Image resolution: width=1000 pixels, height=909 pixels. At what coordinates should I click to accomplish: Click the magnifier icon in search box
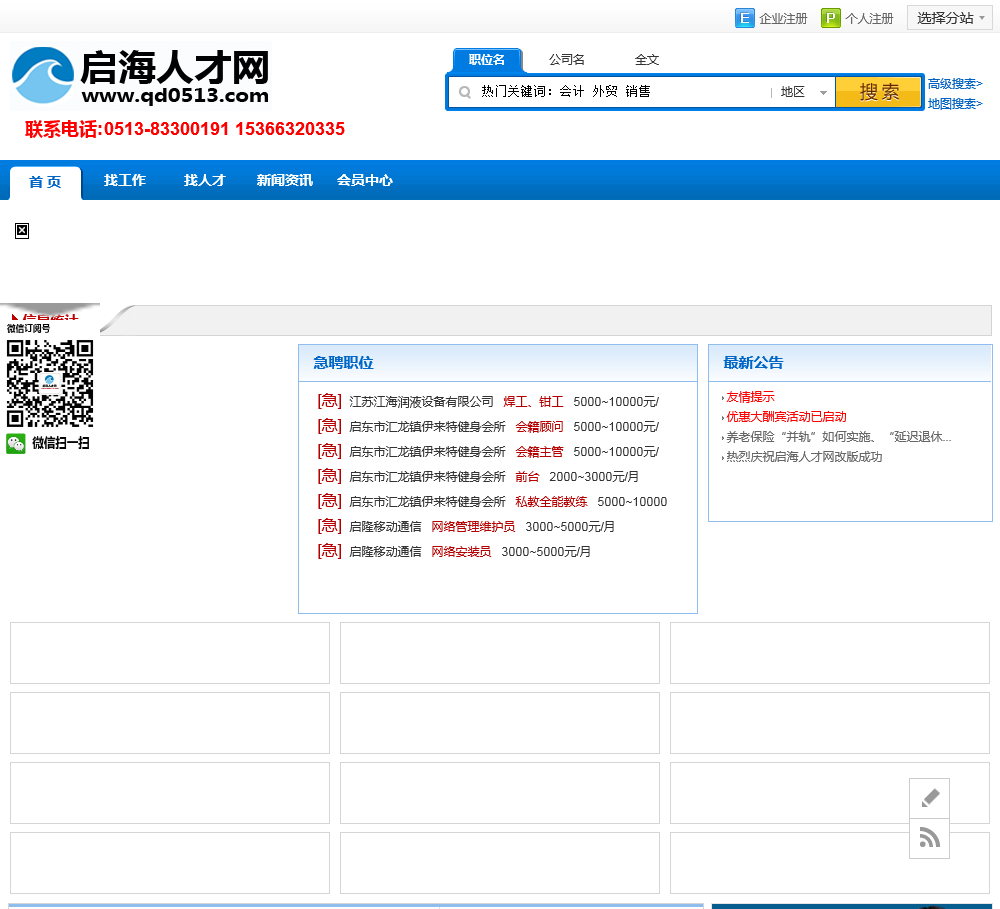coord(465,92)
